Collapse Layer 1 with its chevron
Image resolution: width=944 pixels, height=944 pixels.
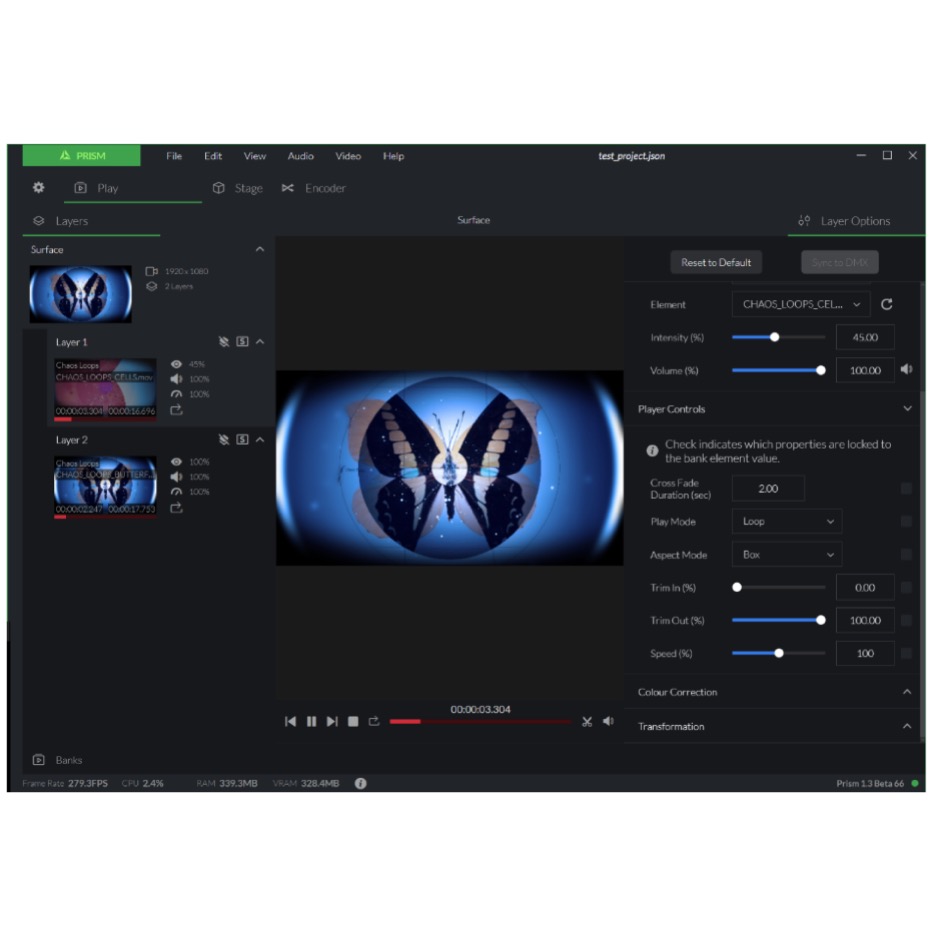260,342
